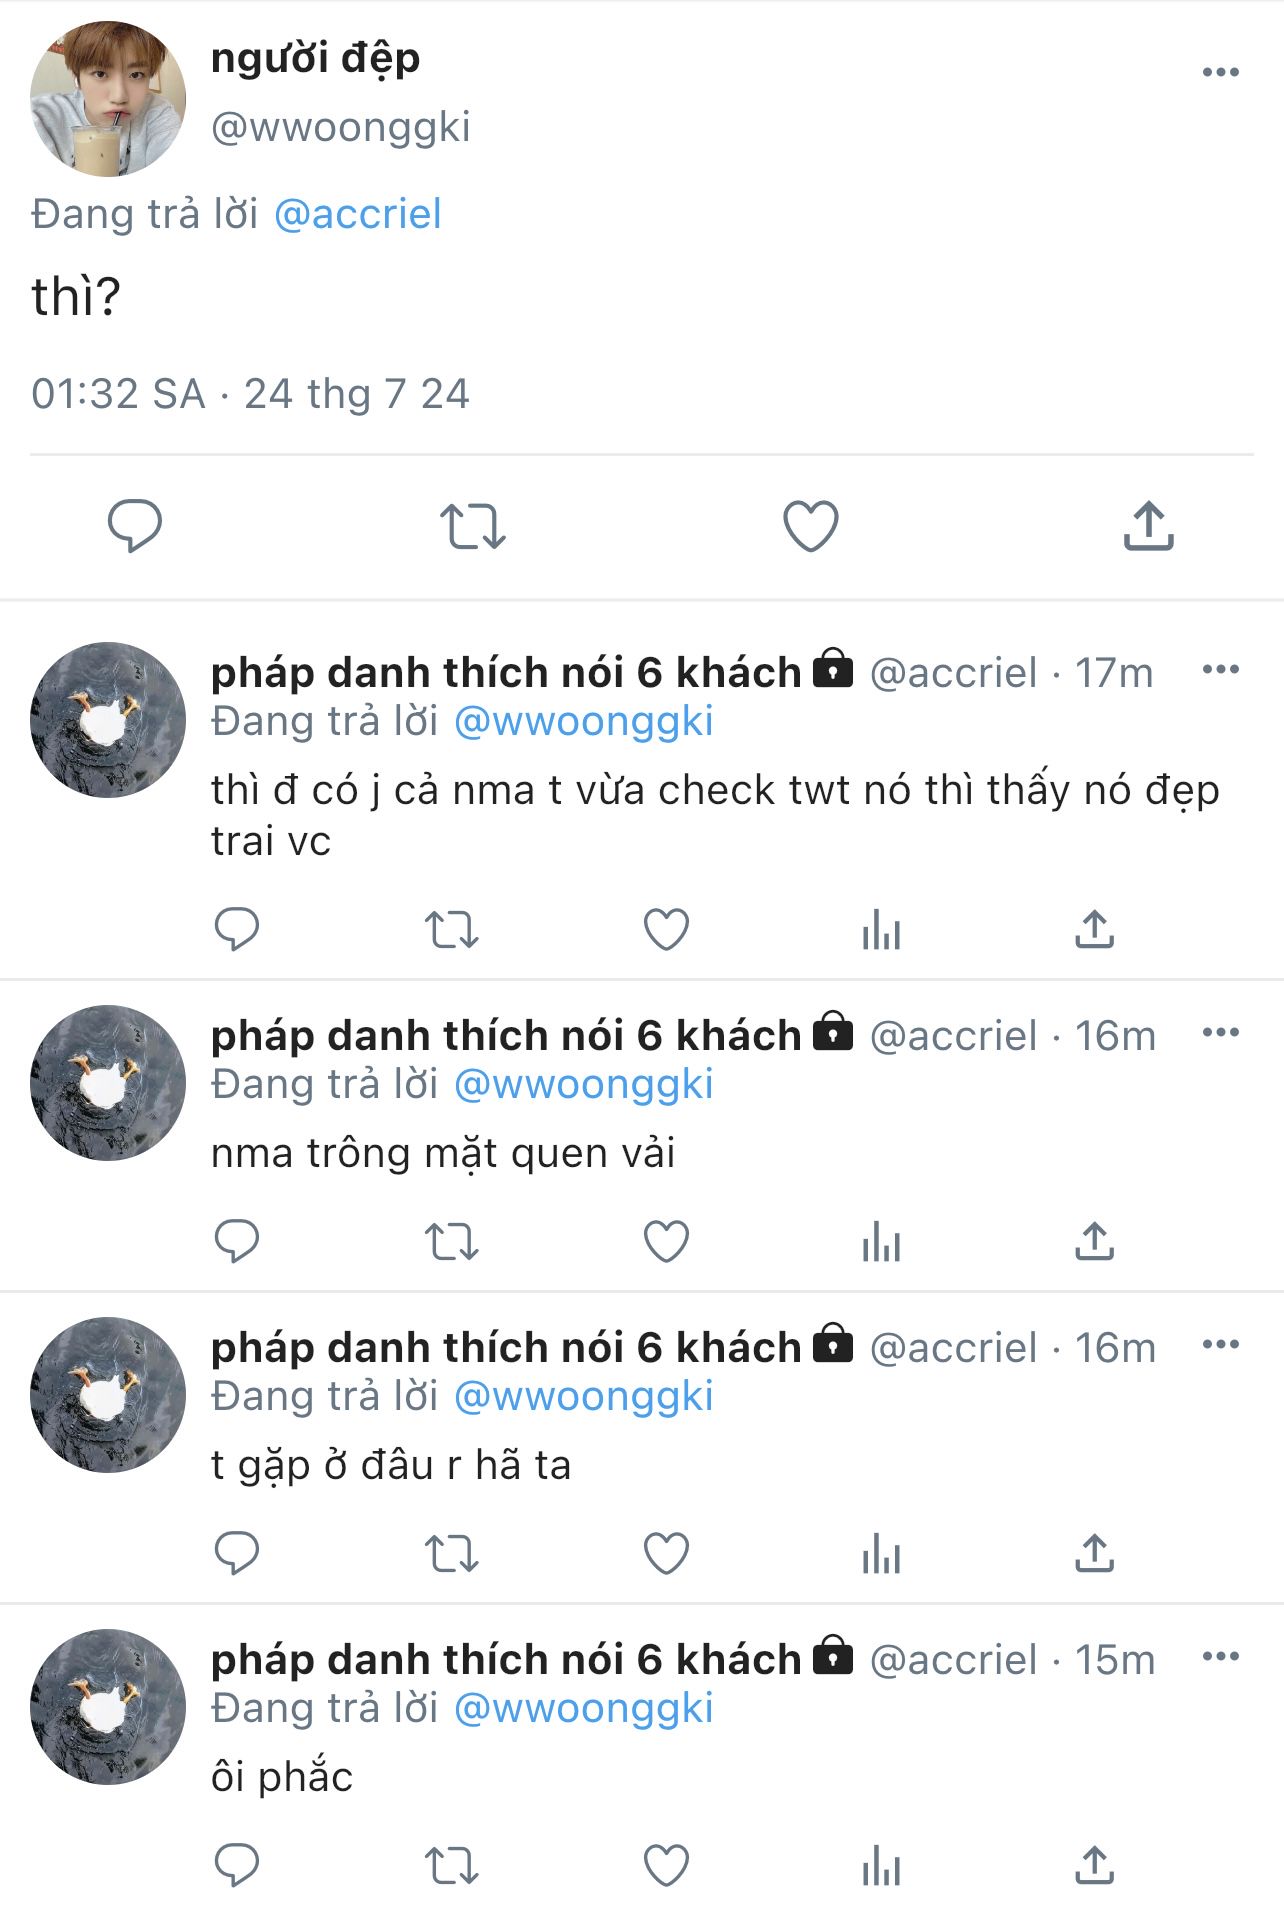Screen dimensions: 1284x1913
Task: View analytics for the 'đẹp trai vc' reply
Action: 881,930
